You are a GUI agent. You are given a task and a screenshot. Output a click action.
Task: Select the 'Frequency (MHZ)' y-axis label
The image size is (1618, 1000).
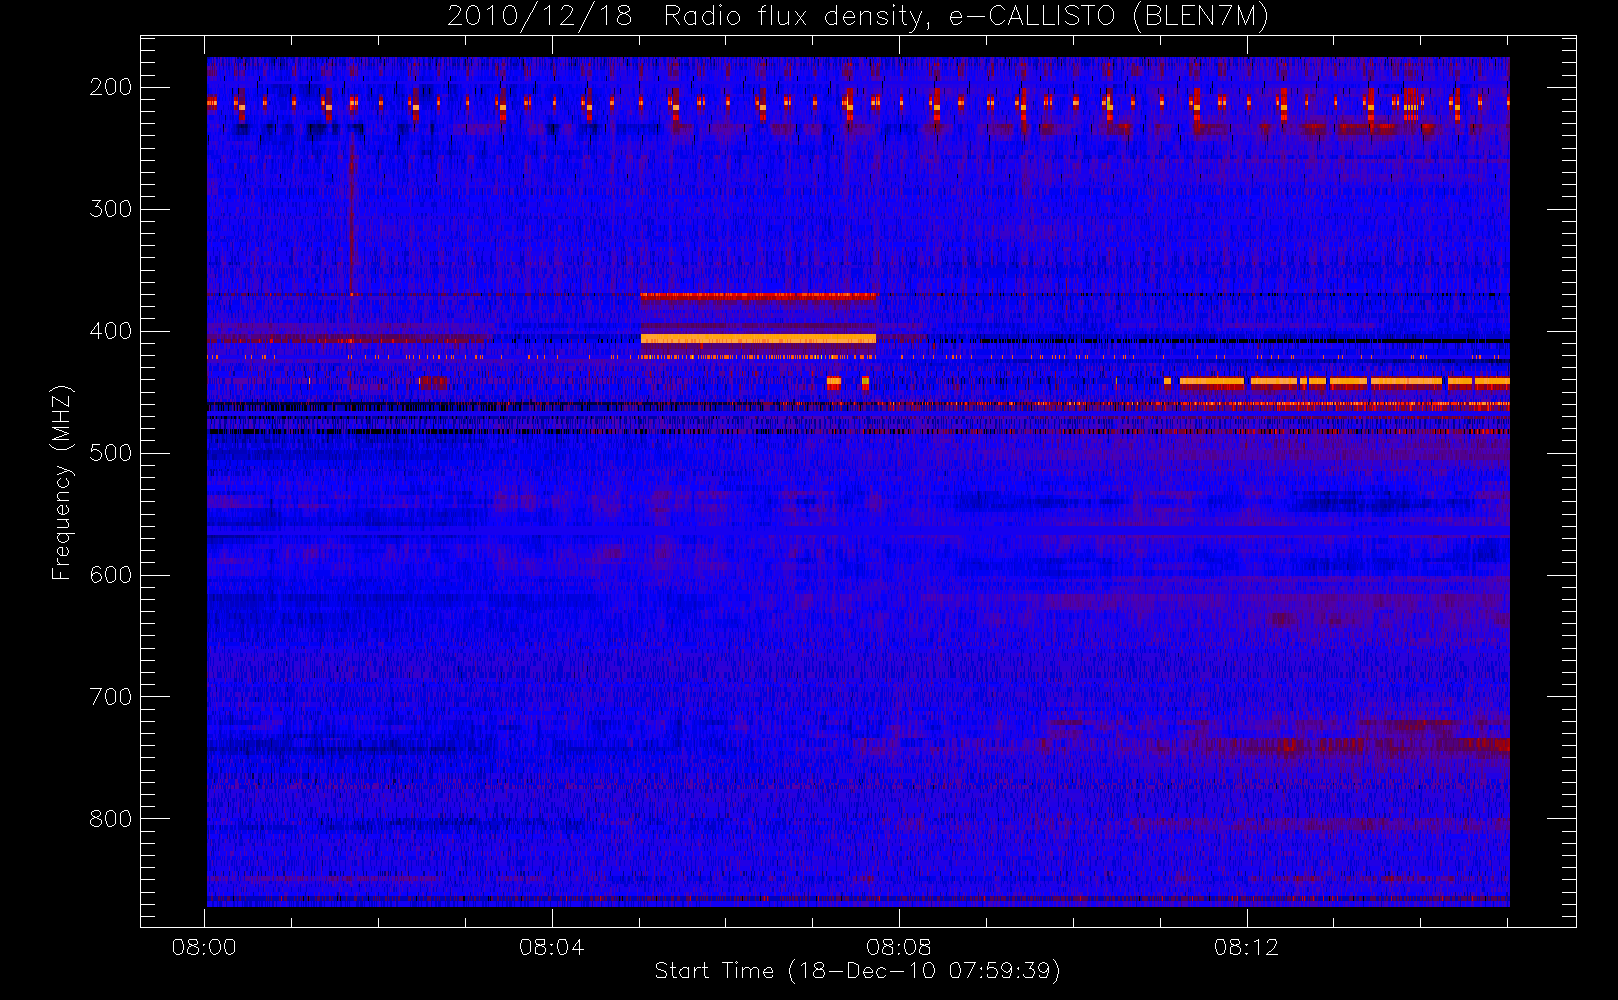coord(62,483)
